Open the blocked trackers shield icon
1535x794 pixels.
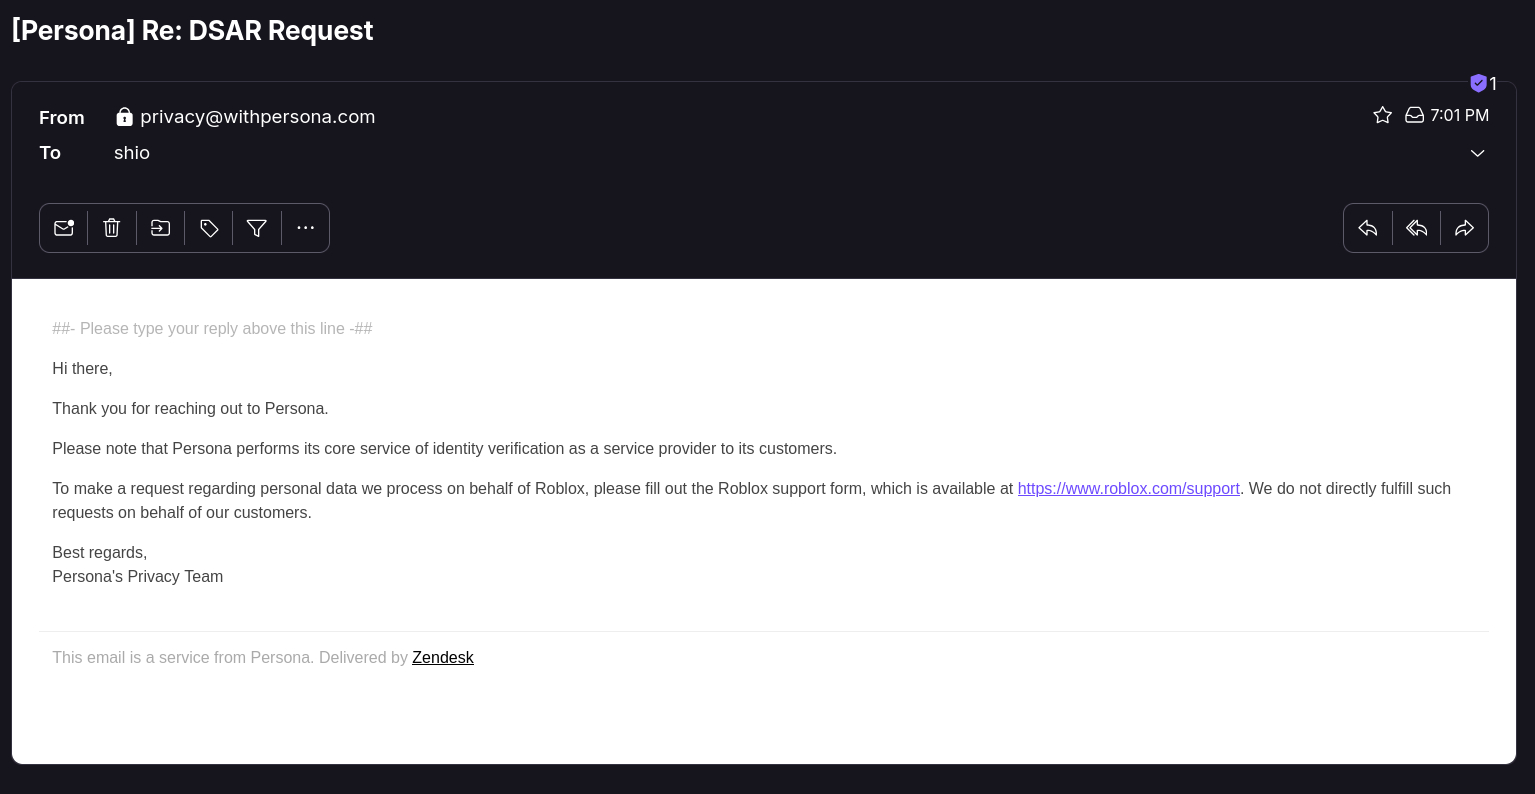tap(1478, 83)
